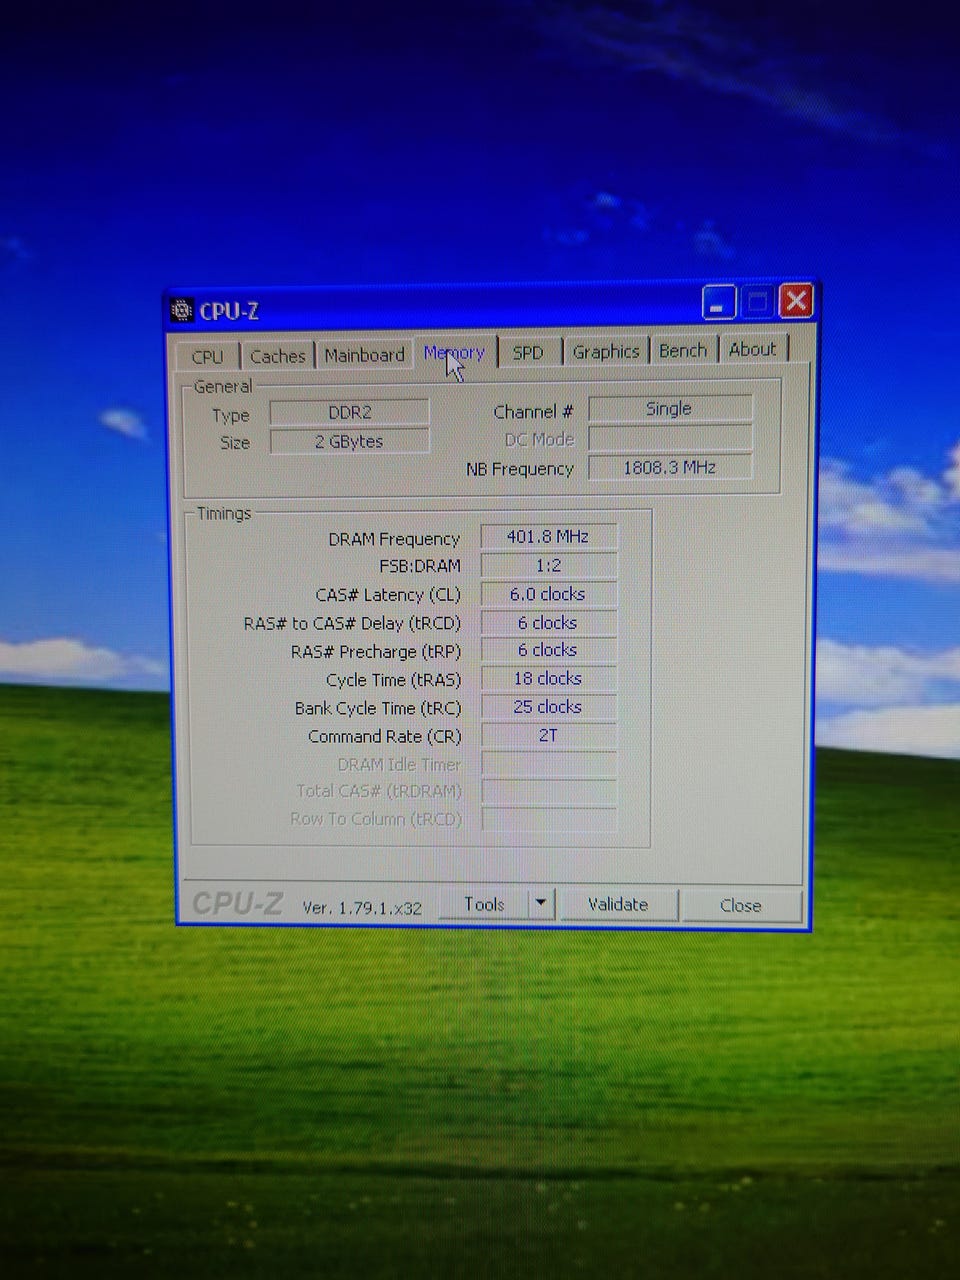Click the 18 clocks tRAS value
This screenshot has width=960, height=1280.
(548, 678)
